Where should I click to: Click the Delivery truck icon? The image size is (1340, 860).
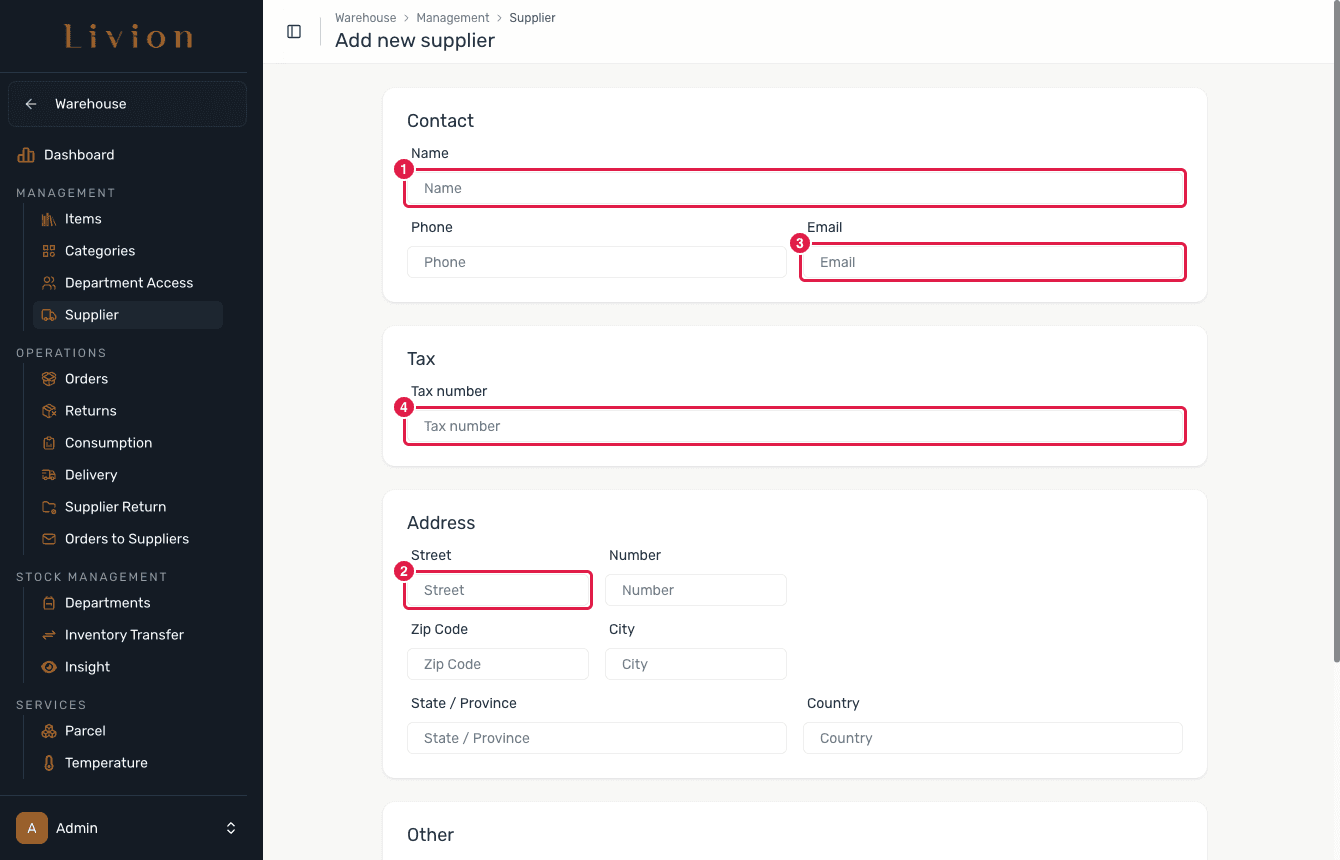(48, 475)
